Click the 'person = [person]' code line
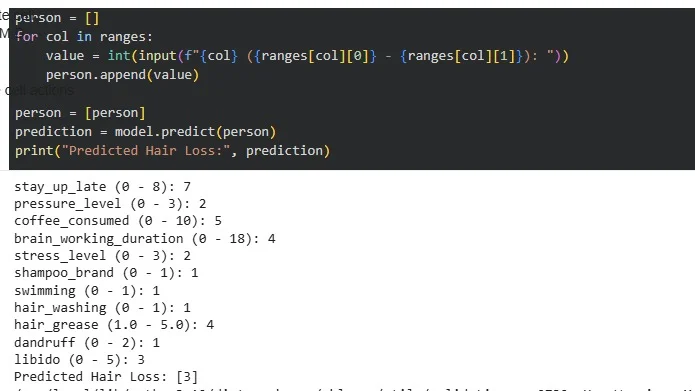The height and width of the screenshot is (391, 695). (x=80, y=113)
